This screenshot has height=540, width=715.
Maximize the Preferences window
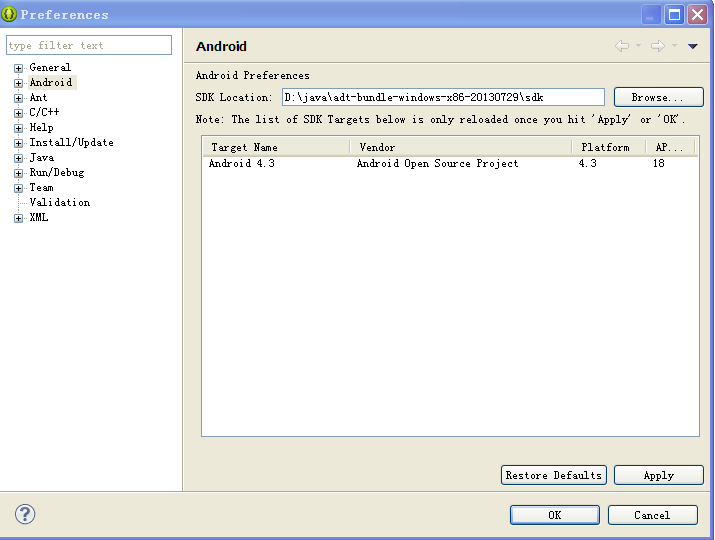pyautogui.click(x=674, y=15)
